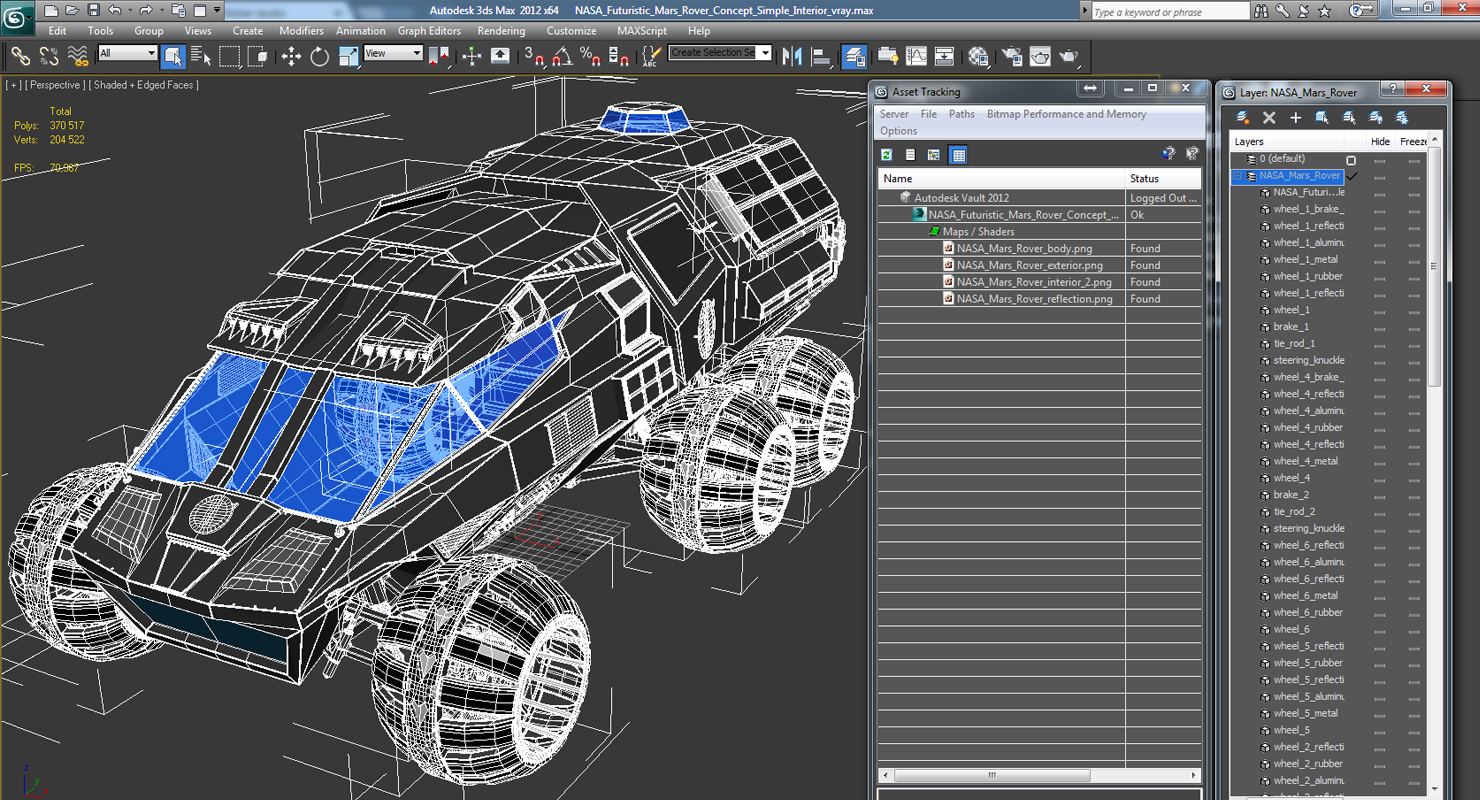Screen dimensions: 1480x800
Task: Activate the Select and Scale tool
Action: coord(348,56)
